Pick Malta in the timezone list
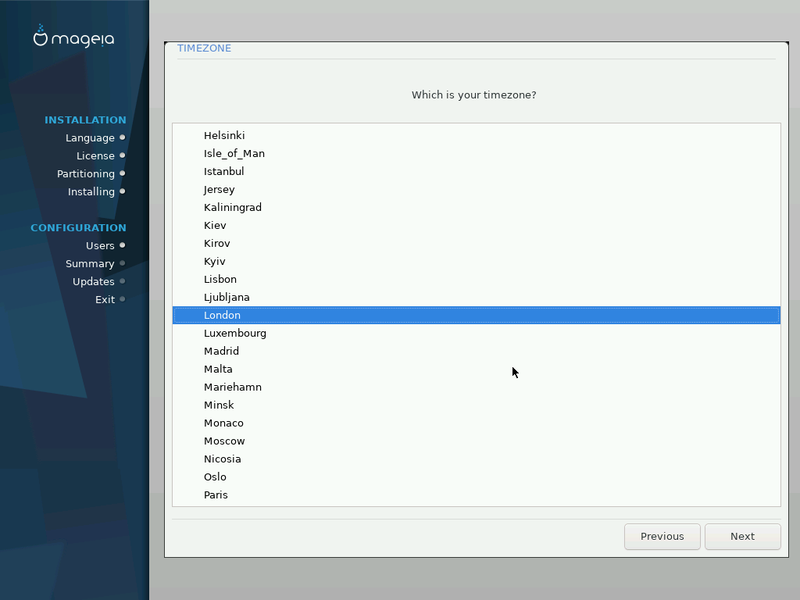The width and height of the screenshot is (800, 600). (477, 369)
